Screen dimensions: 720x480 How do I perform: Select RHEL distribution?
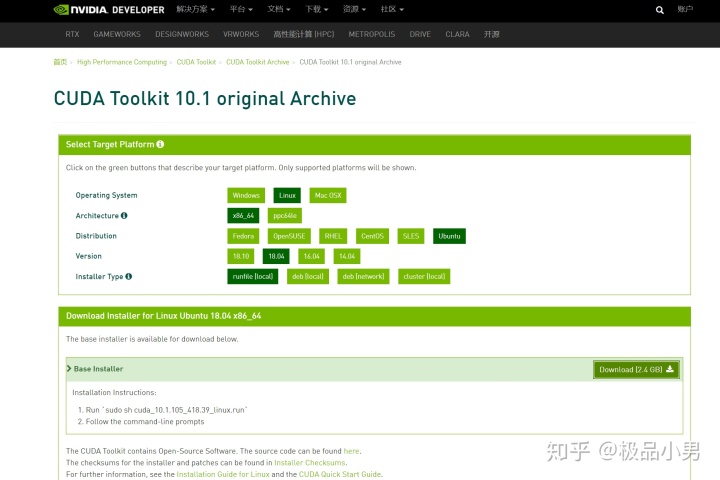[x=333, y=236]
